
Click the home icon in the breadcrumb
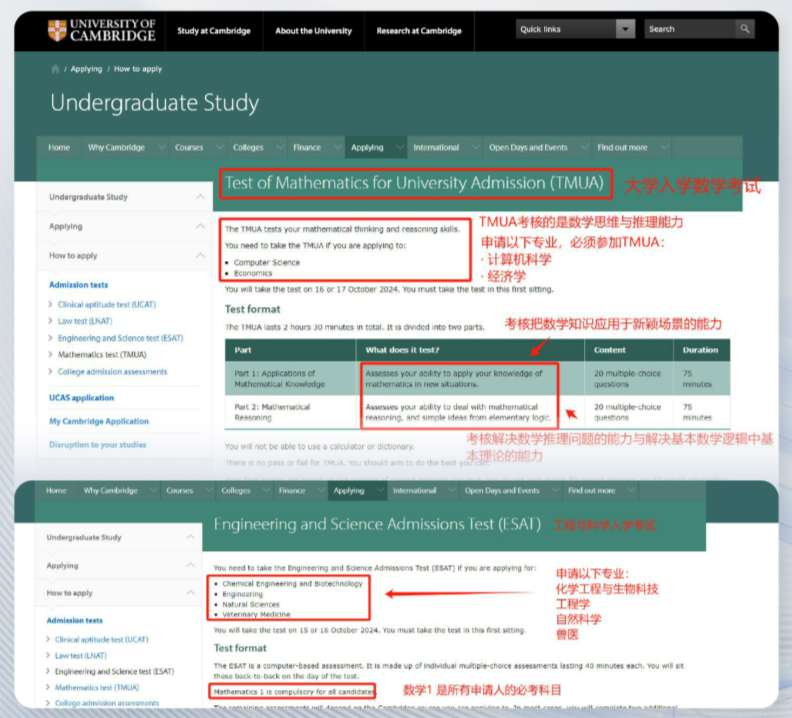[55, 69]
